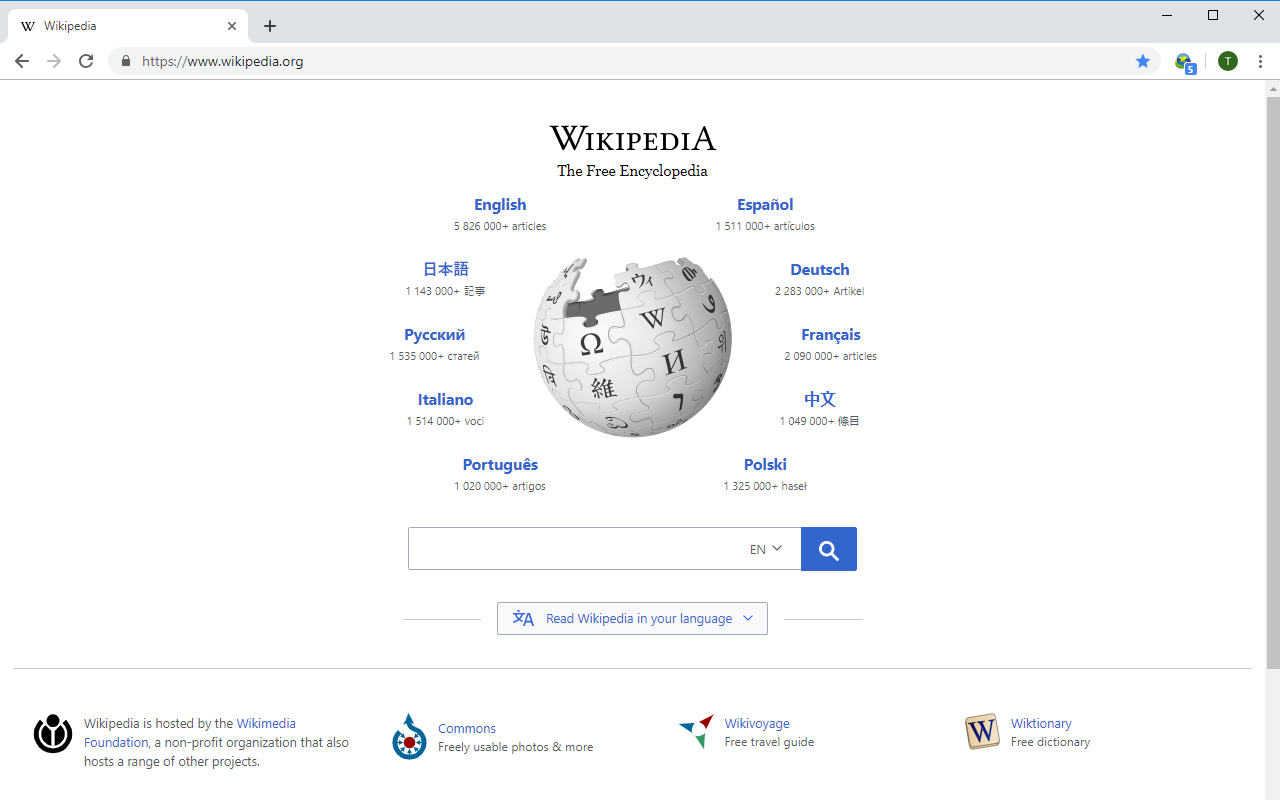
Task: Open the EN search language dropdown
Action: tap(766, 549)
